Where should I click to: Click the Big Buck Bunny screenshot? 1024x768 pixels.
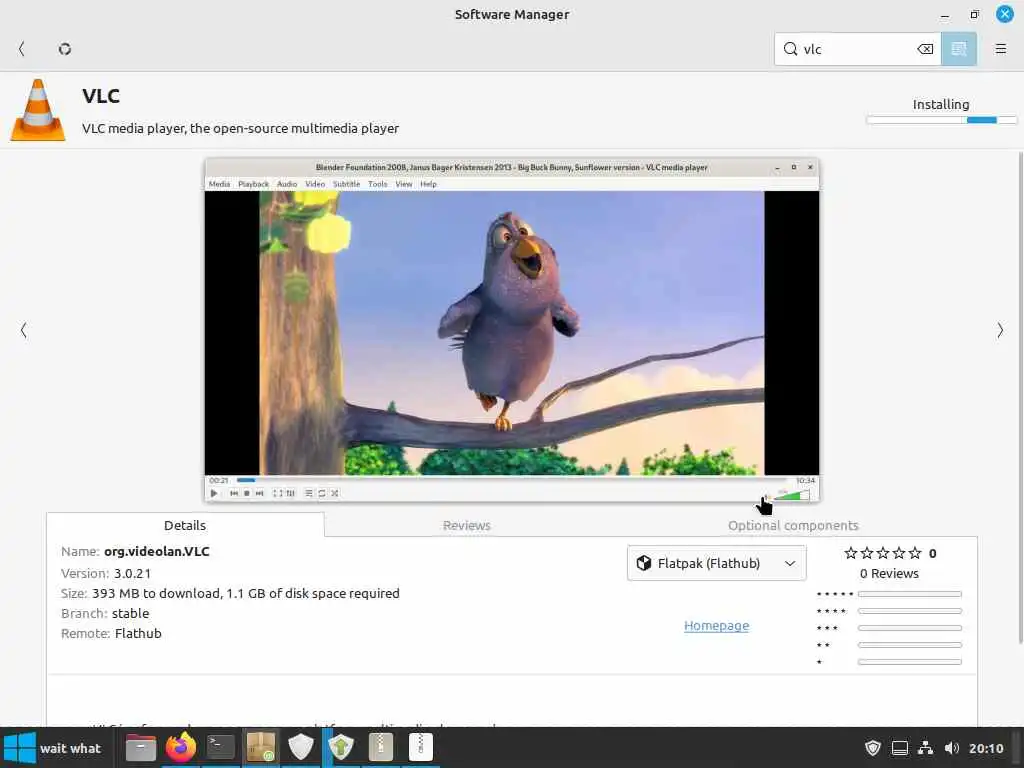click(x=511, y=330)
